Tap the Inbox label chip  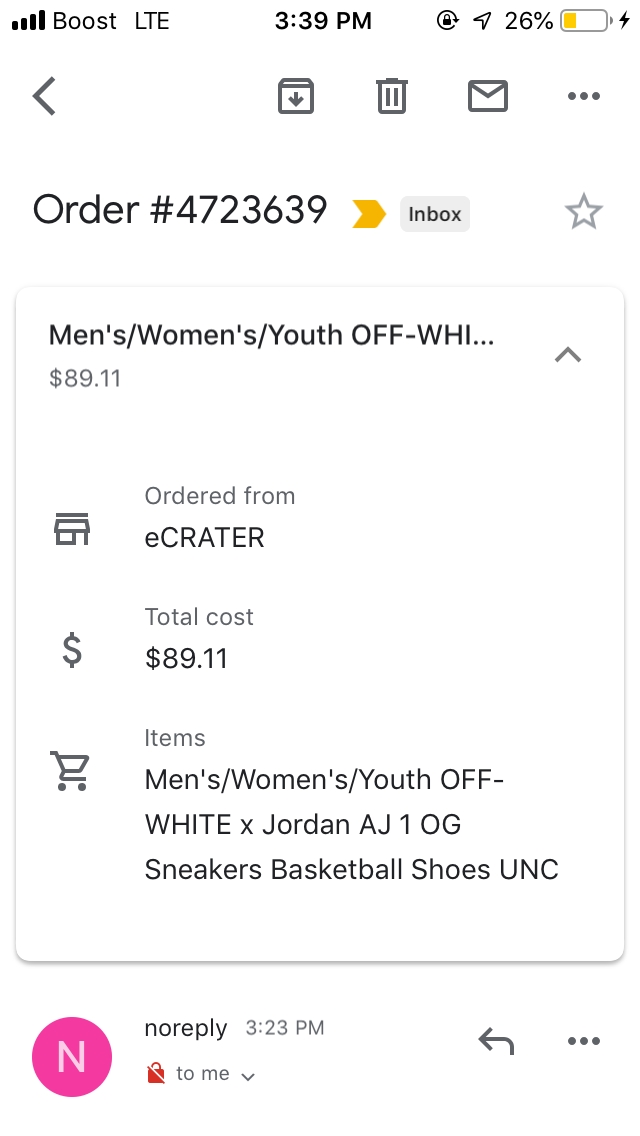pyautogui.click(x=434, y=214)
